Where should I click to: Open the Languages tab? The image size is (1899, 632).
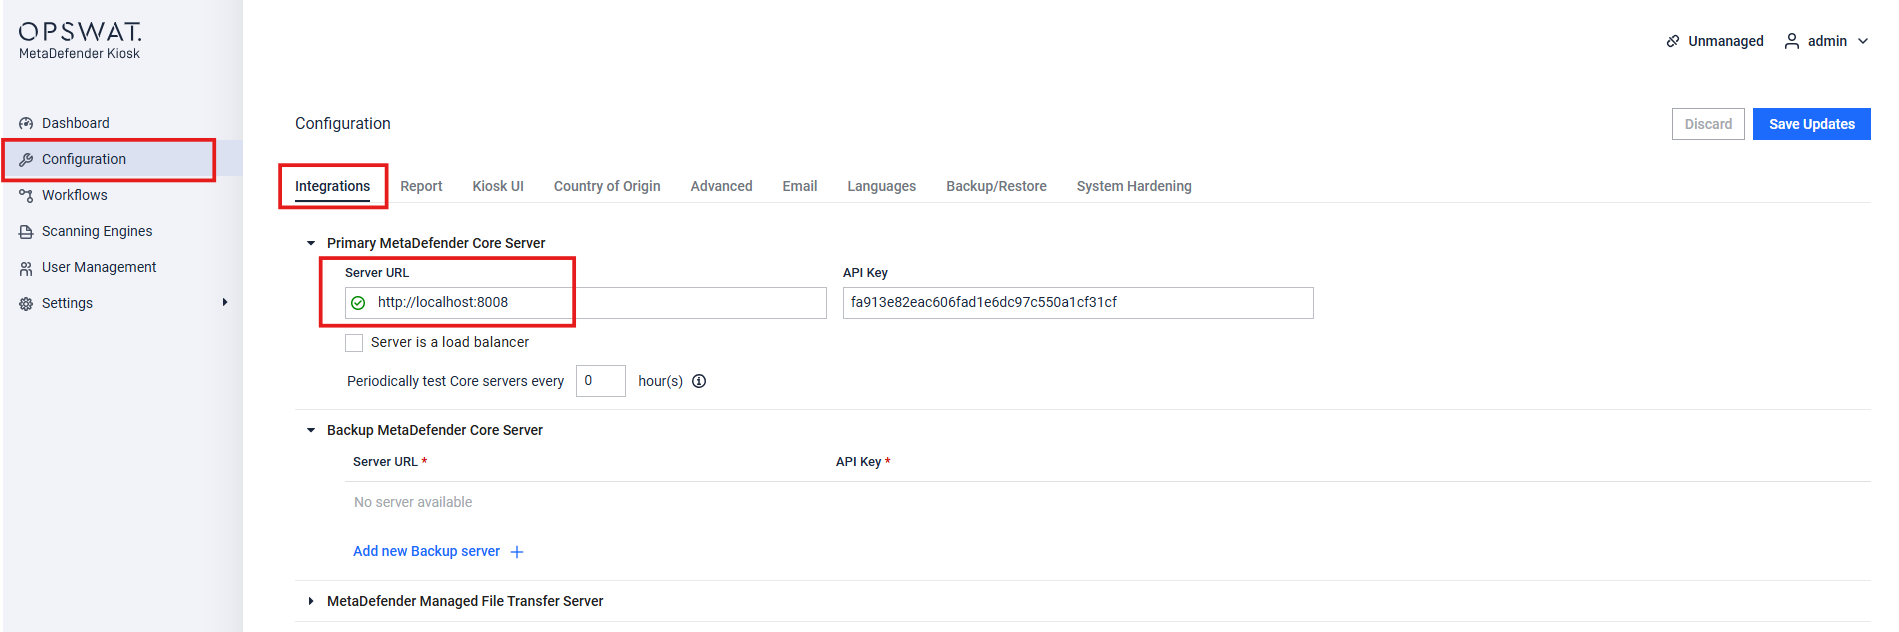pyautogui.click(x=882, y=186)
